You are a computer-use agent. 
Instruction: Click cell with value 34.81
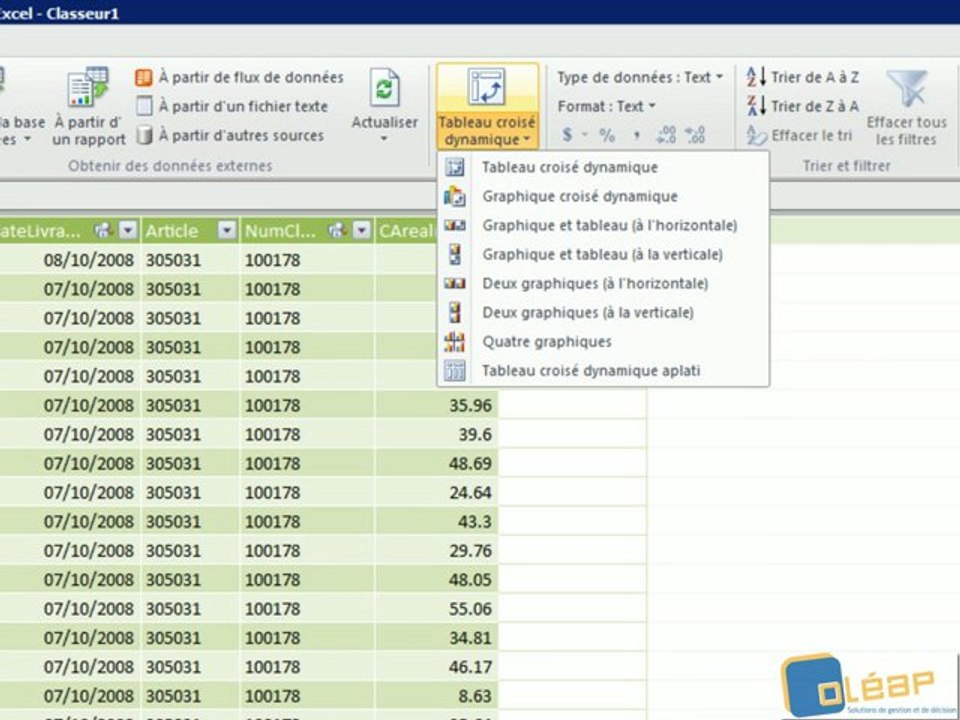[x=437, y=638]
